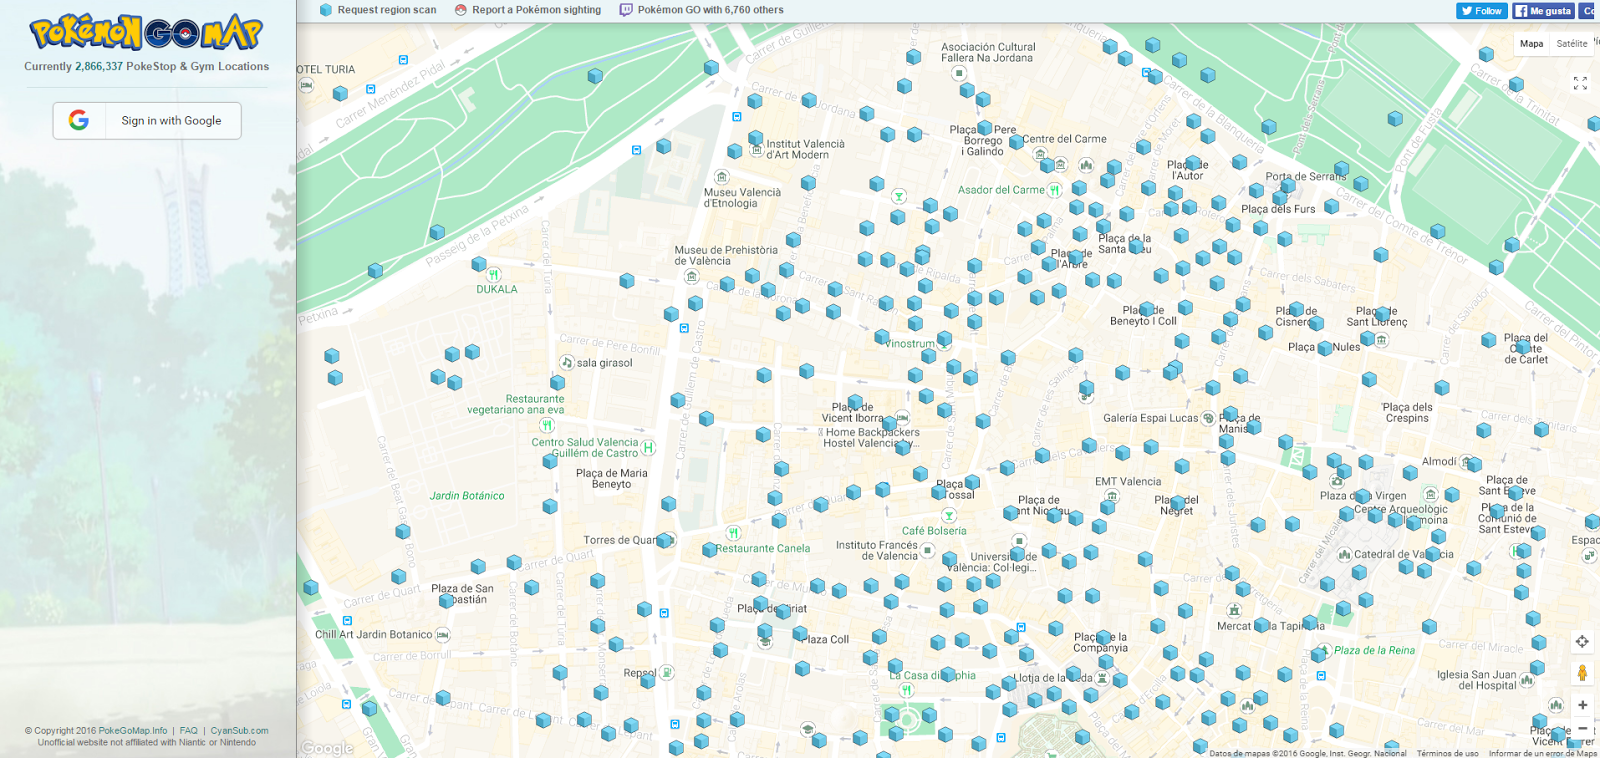Click the Catedral de Valencia landmark icon

1344,554
